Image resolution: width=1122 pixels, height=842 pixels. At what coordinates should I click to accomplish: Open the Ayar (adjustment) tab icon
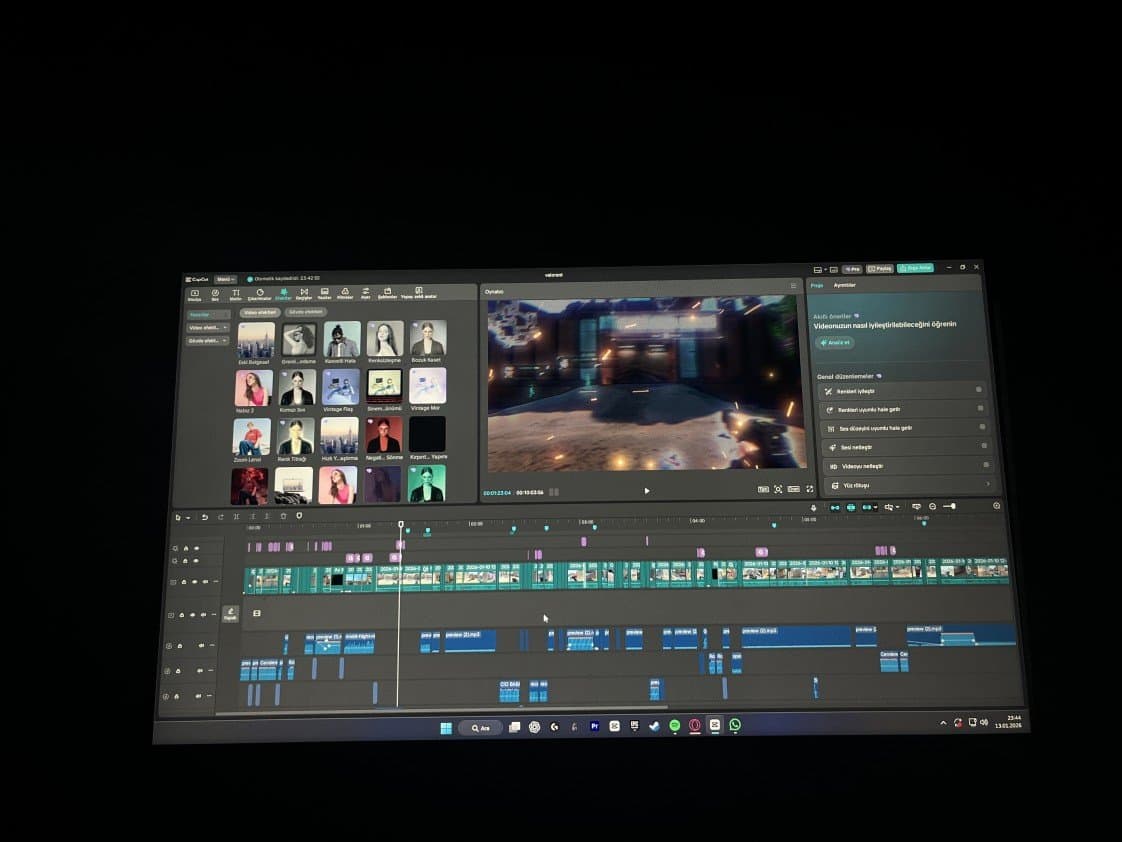pyautogui.click(x=366, y=293)
